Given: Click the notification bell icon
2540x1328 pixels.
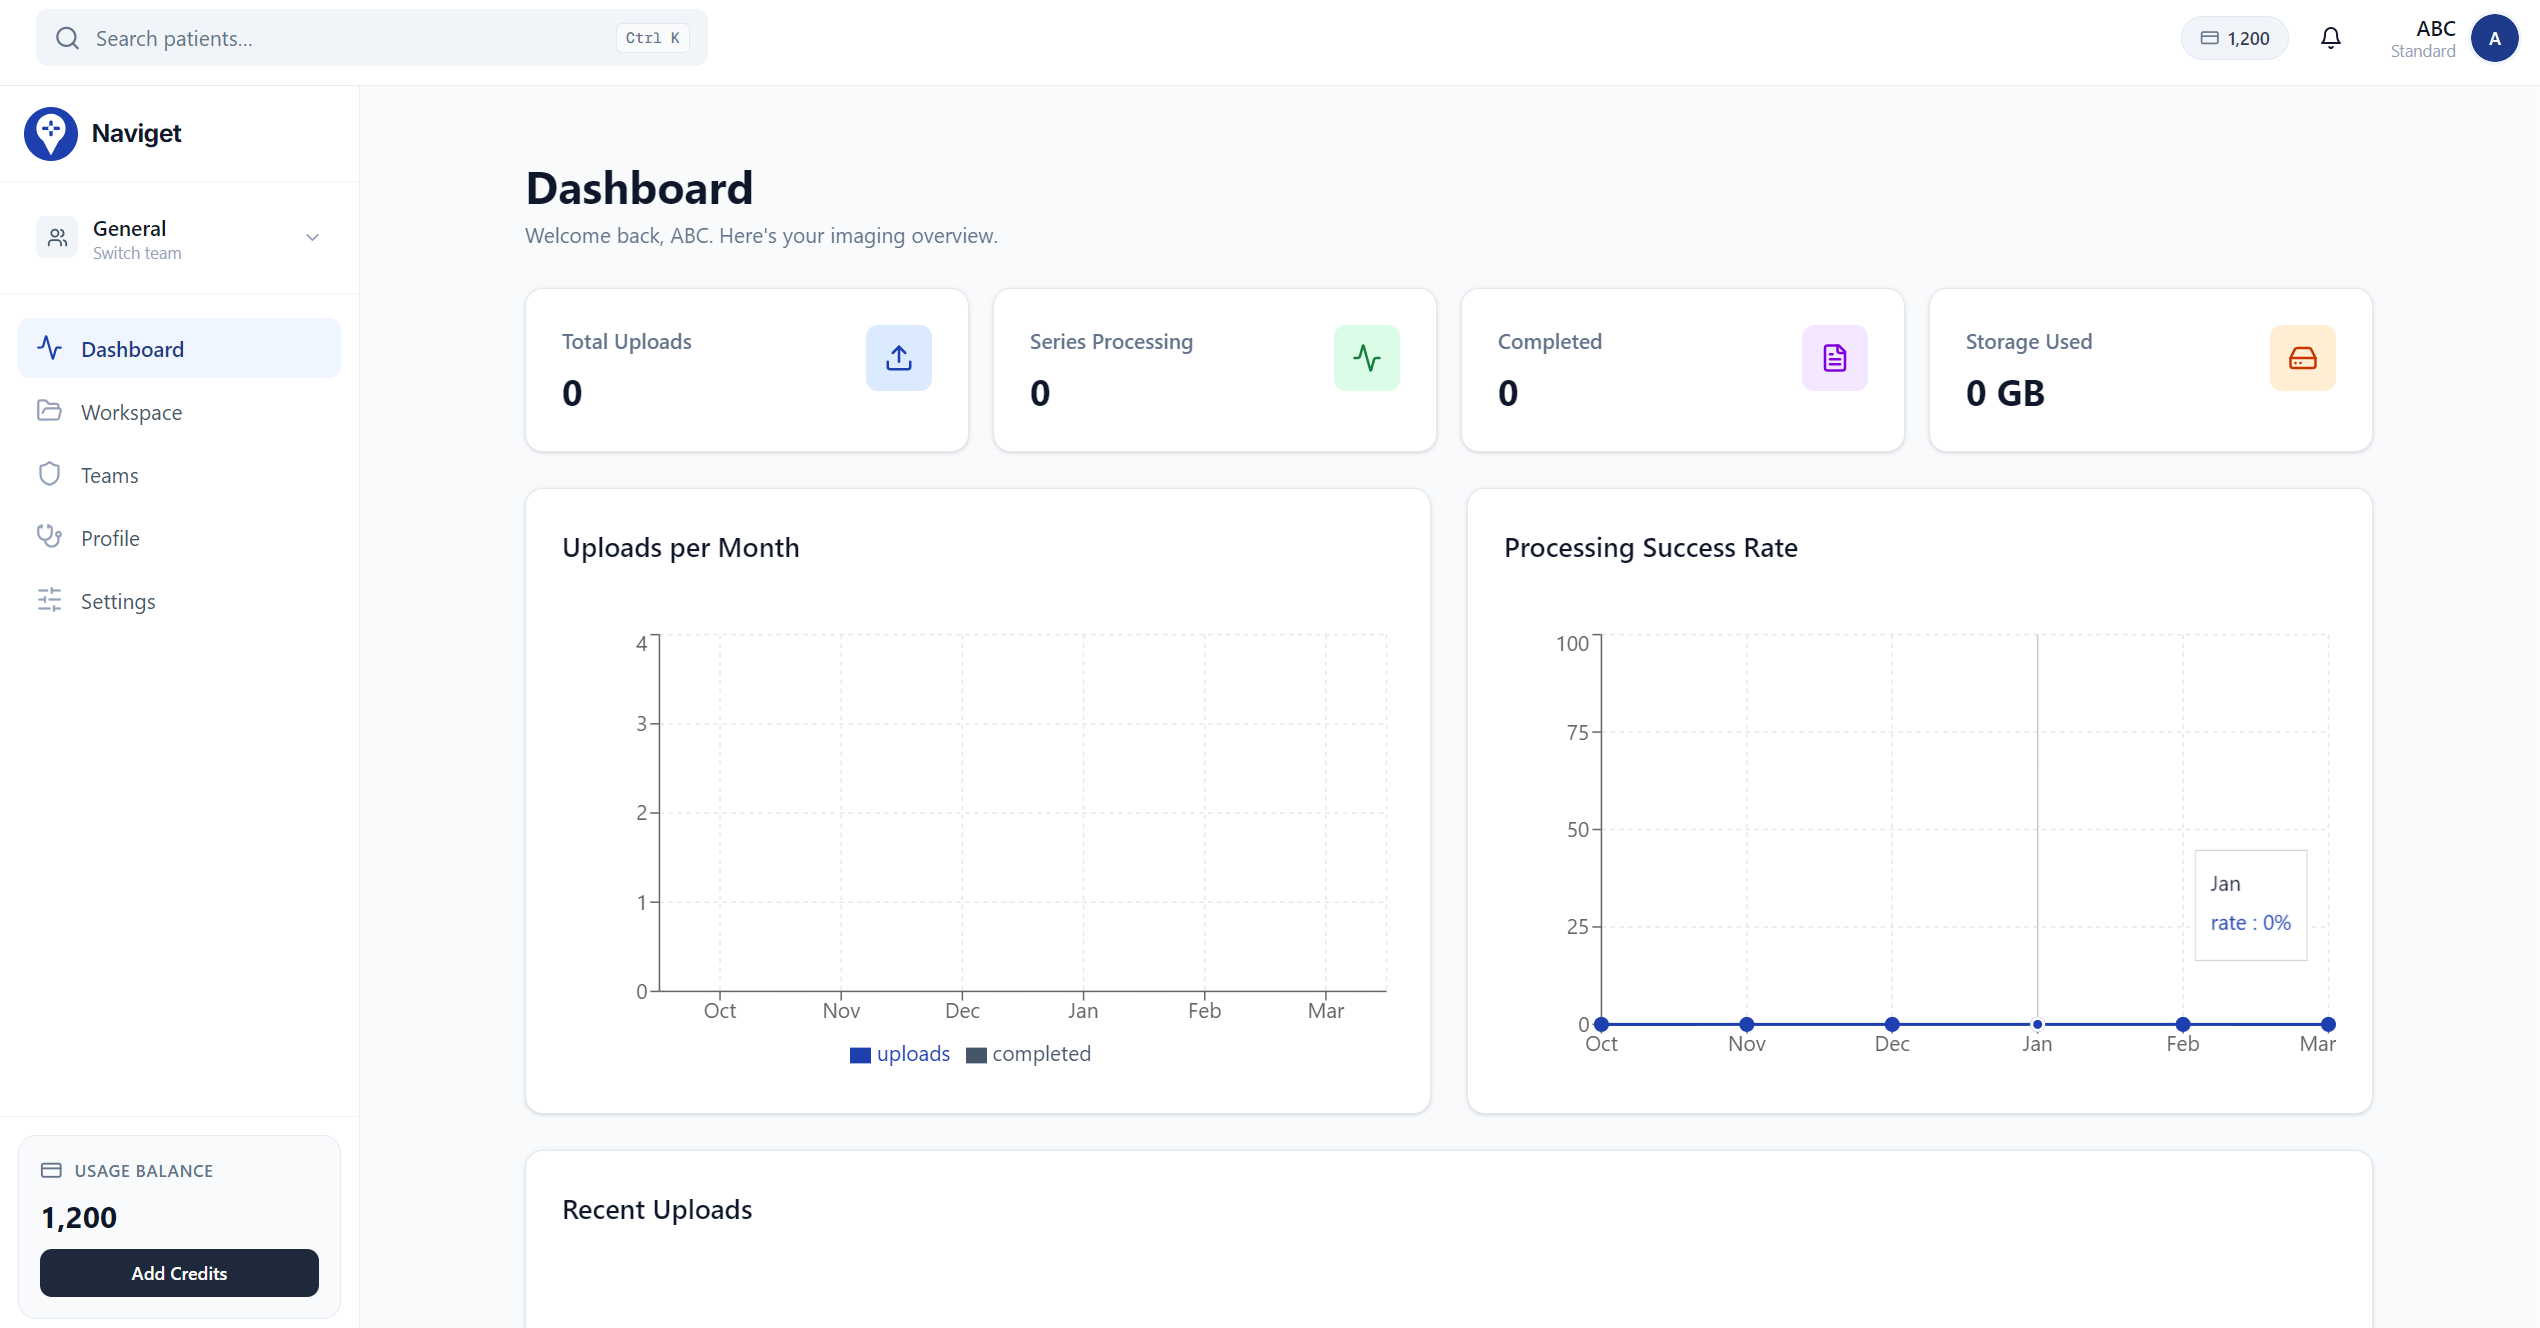Looking at the screenshot, I should (2331, 37).
